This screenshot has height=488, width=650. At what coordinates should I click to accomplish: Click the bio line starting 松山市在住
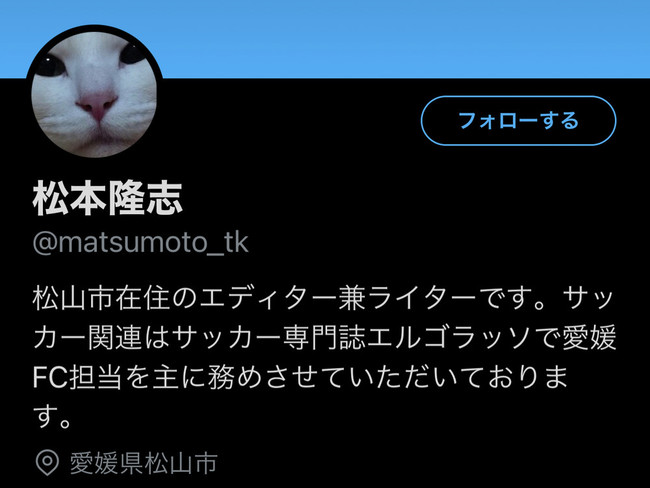[x=323, y=298]
